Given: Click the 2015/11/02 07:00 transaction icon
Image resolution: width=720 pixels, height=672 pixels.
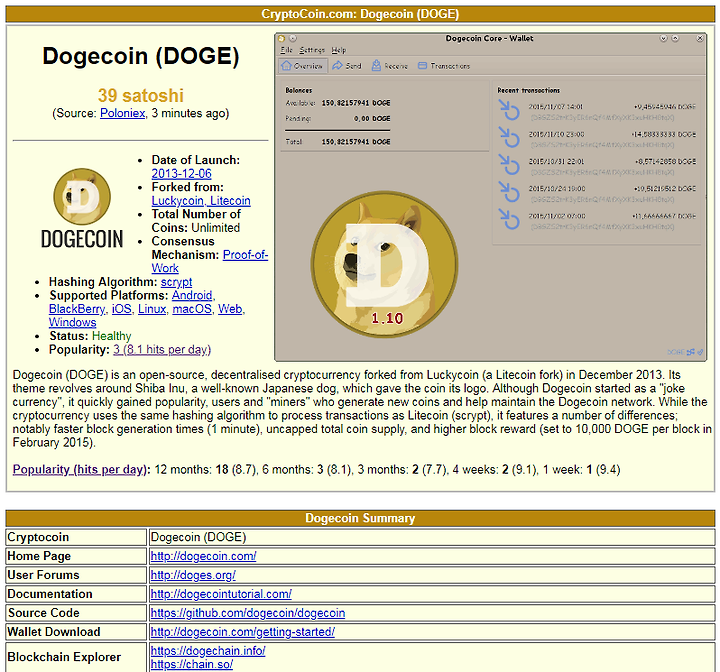Looking at the screenshot, I should tap(509, 220).
